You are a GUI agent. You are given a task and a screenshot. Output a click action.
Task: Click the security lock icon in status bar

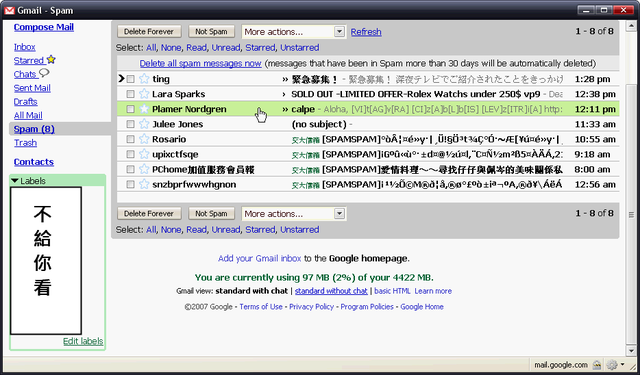click(x=597, y=364)
